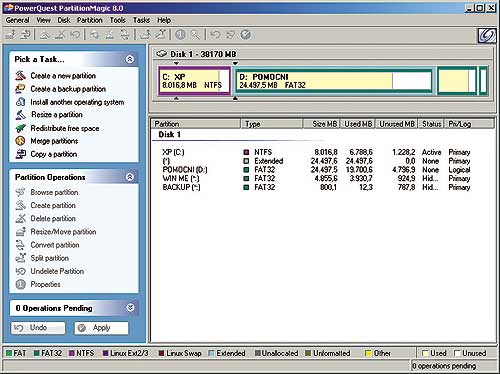500x374 pixels.
Task: Open the Tools menu
Action: pyautogui.click(x=118, y=20)
